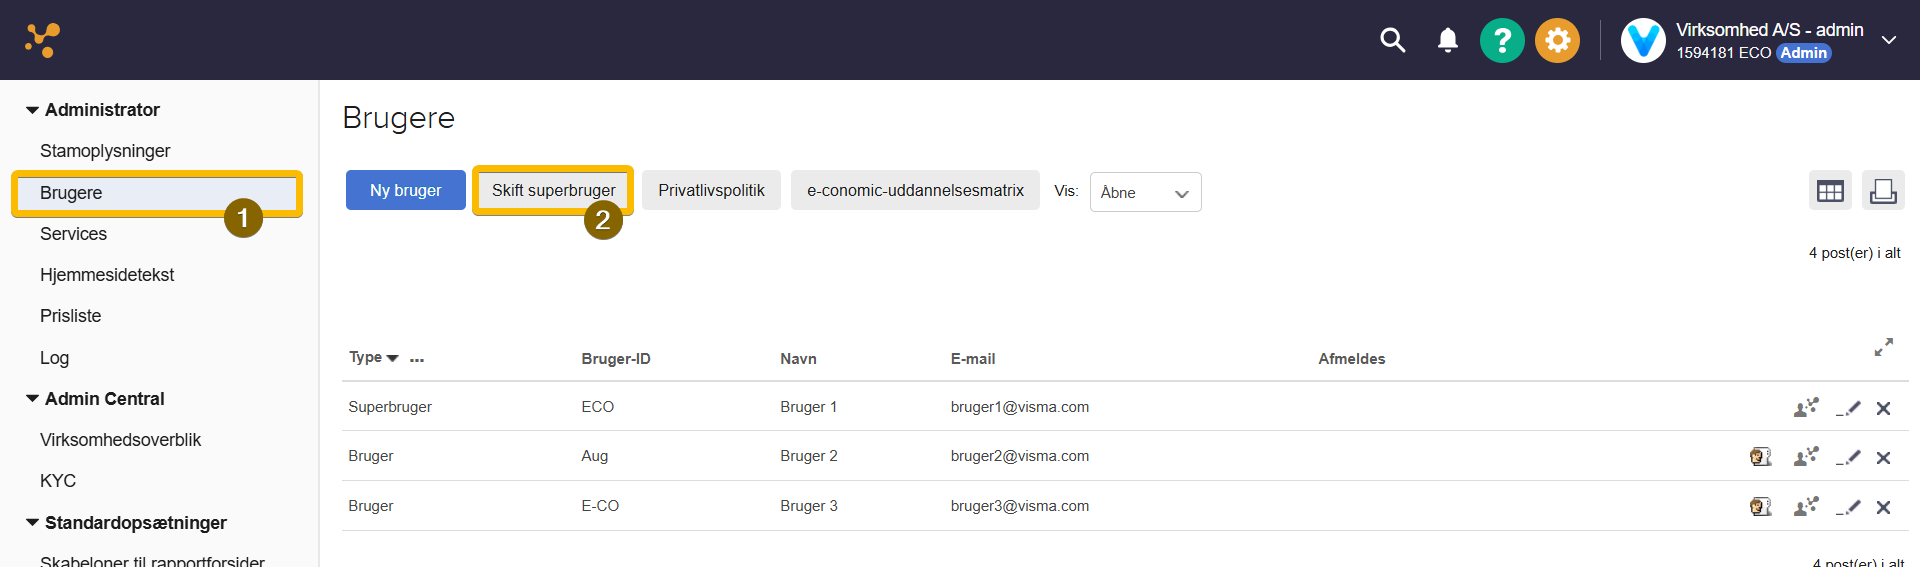Click the green help question mark icon
The width and height of the screenshot is (1920, 567).
(1501, 41)
